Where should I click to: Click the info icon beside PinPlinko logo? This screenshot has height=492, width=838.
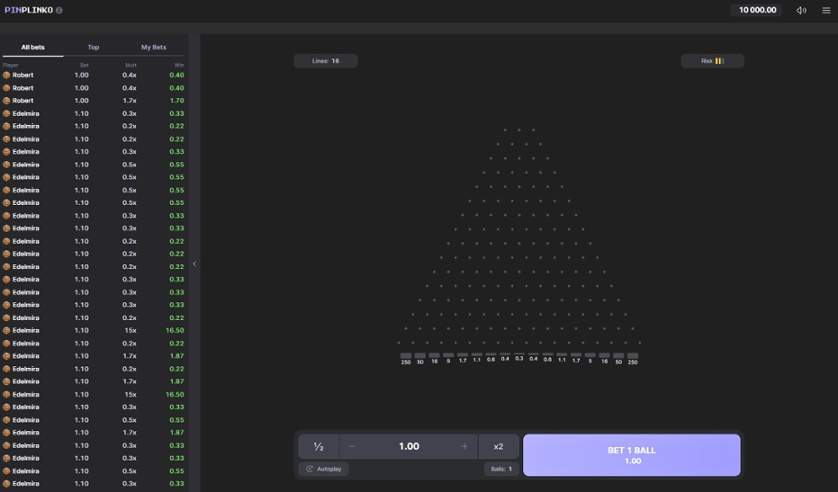pos(59,10)
